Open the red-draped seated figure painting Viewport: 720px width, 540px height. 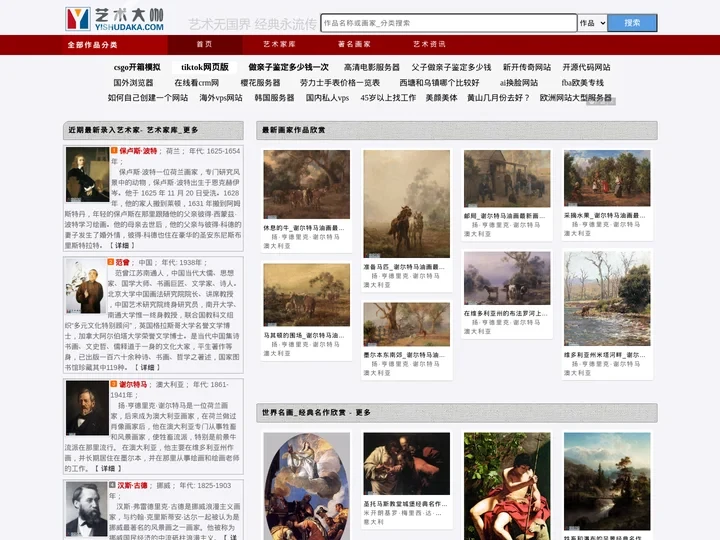click(507, 486)
